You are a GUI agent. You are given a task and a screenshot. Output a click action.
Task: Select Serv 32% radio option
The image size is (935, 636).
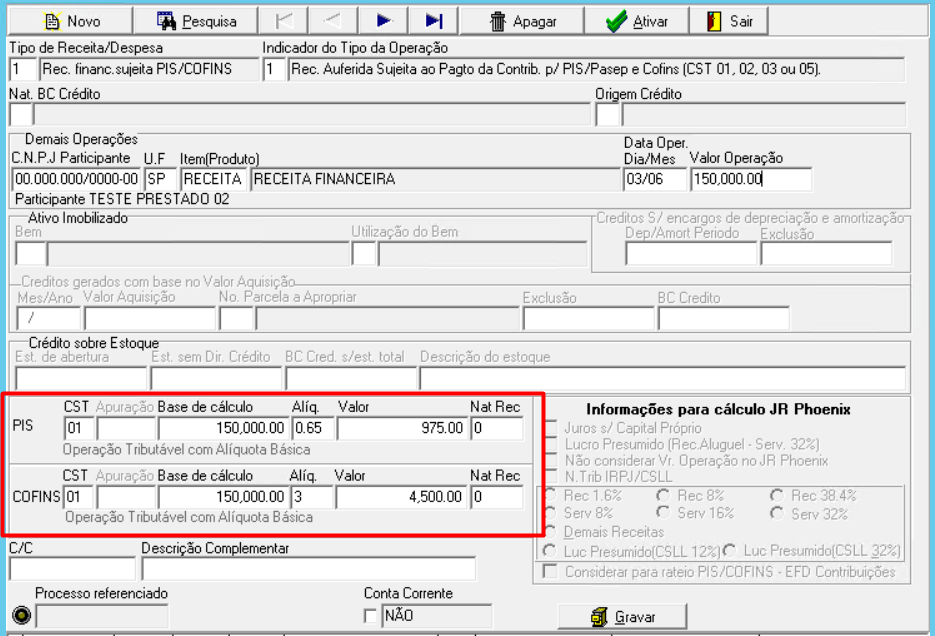tap(776, 513)
